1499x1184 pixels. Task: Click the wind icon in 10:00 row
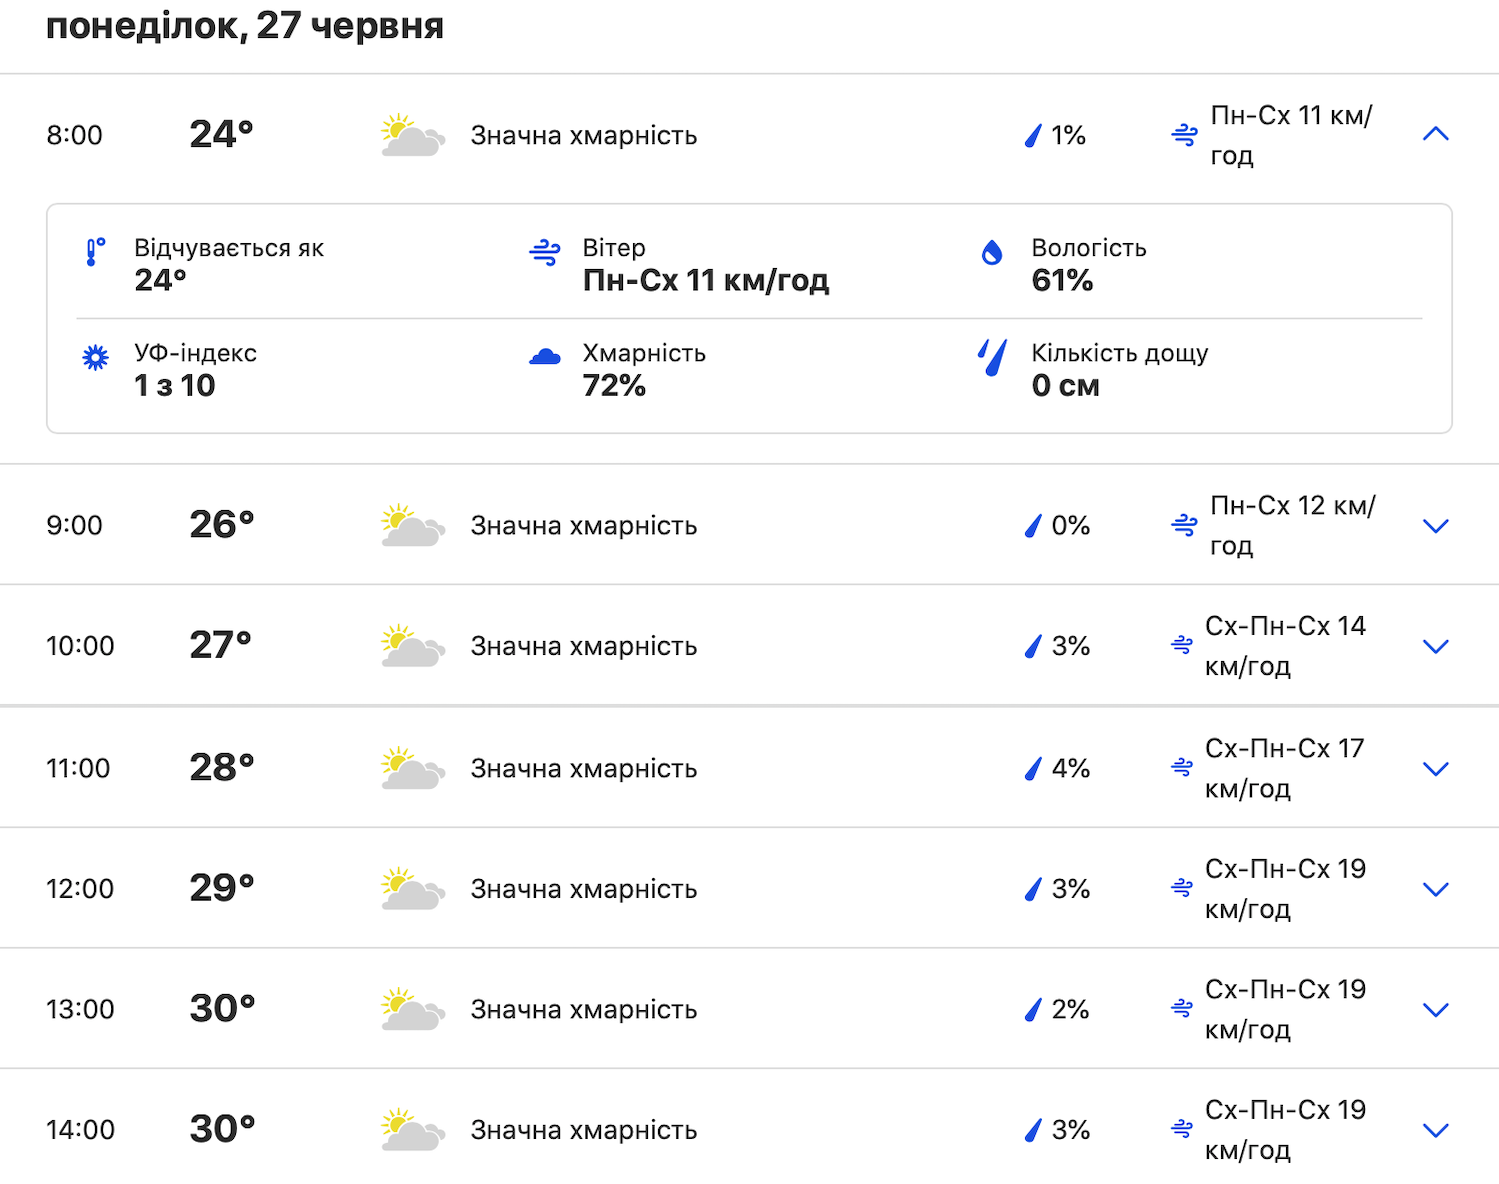coord(1182,646)
